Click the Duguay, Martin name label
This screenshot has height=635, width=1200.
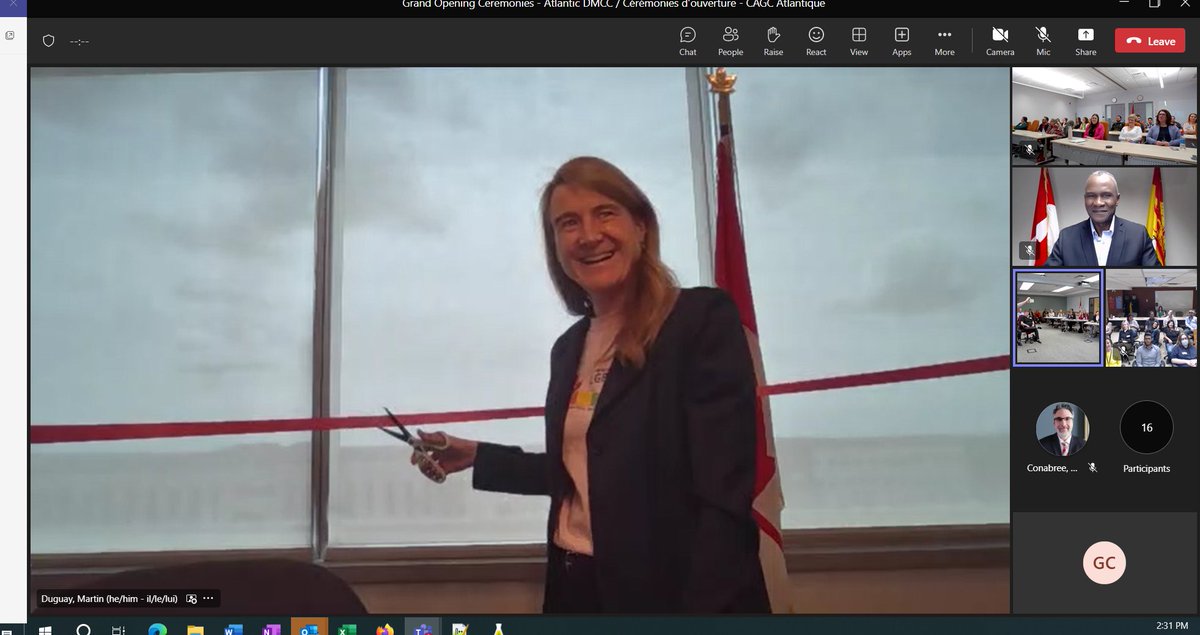tap(109, 599)
